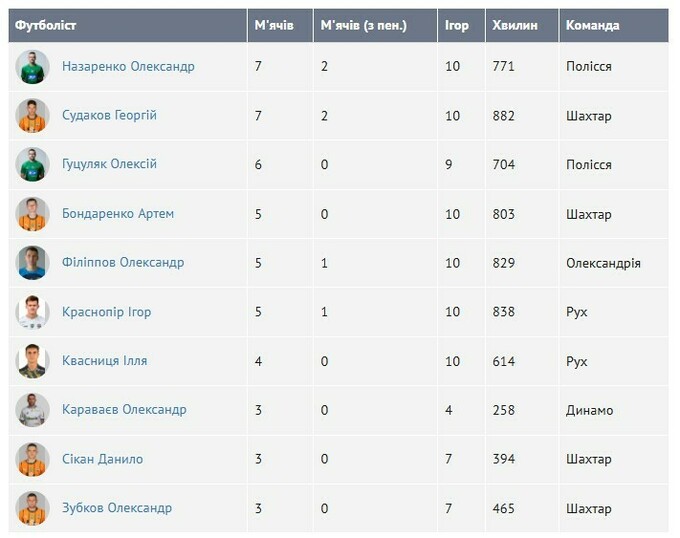Click Сікан Данило's avatar photo
The height and width of the screenshot is (538, 680).
[32, 459]
